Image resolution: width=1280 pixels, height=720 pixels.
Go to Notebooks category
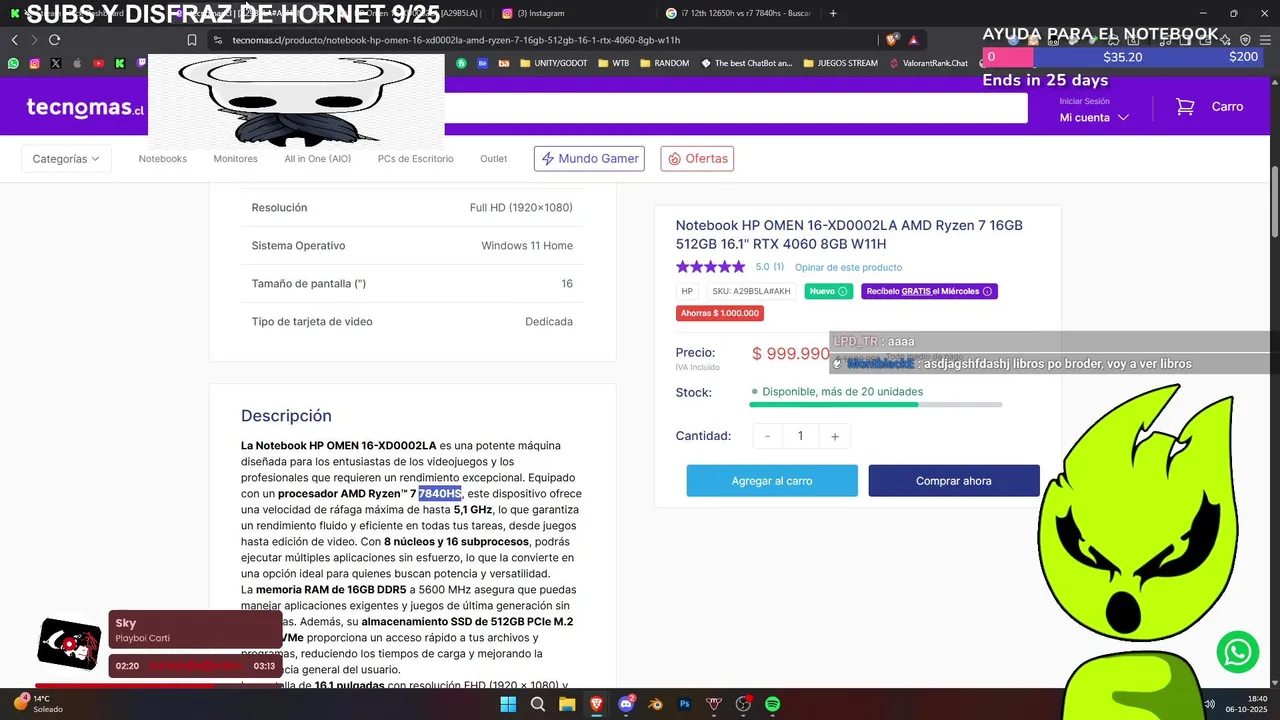click(162, 158)
